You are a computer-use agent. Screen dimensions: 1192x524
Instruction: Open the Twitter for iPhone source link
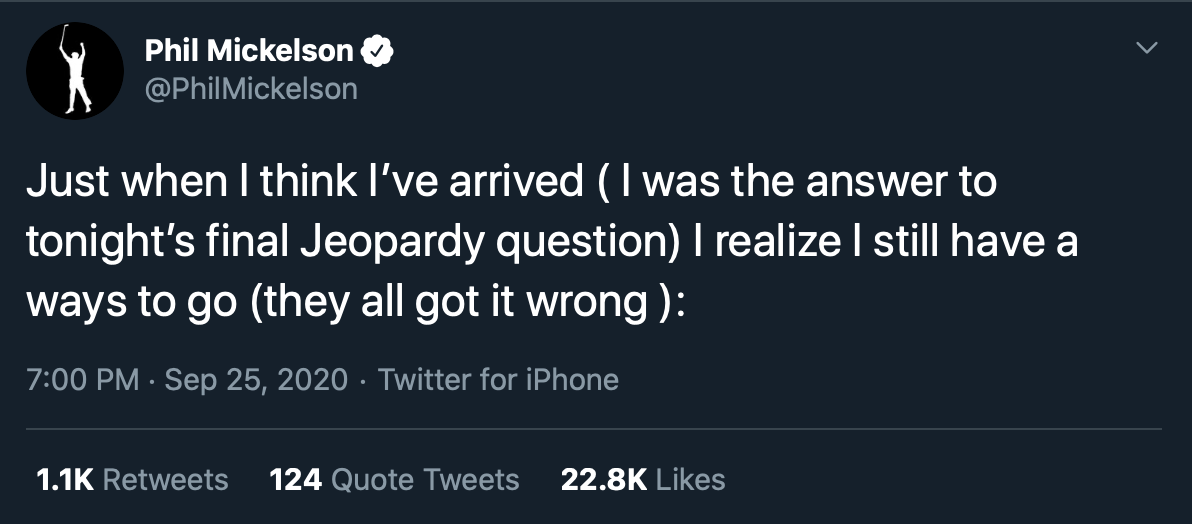point(498,379)
